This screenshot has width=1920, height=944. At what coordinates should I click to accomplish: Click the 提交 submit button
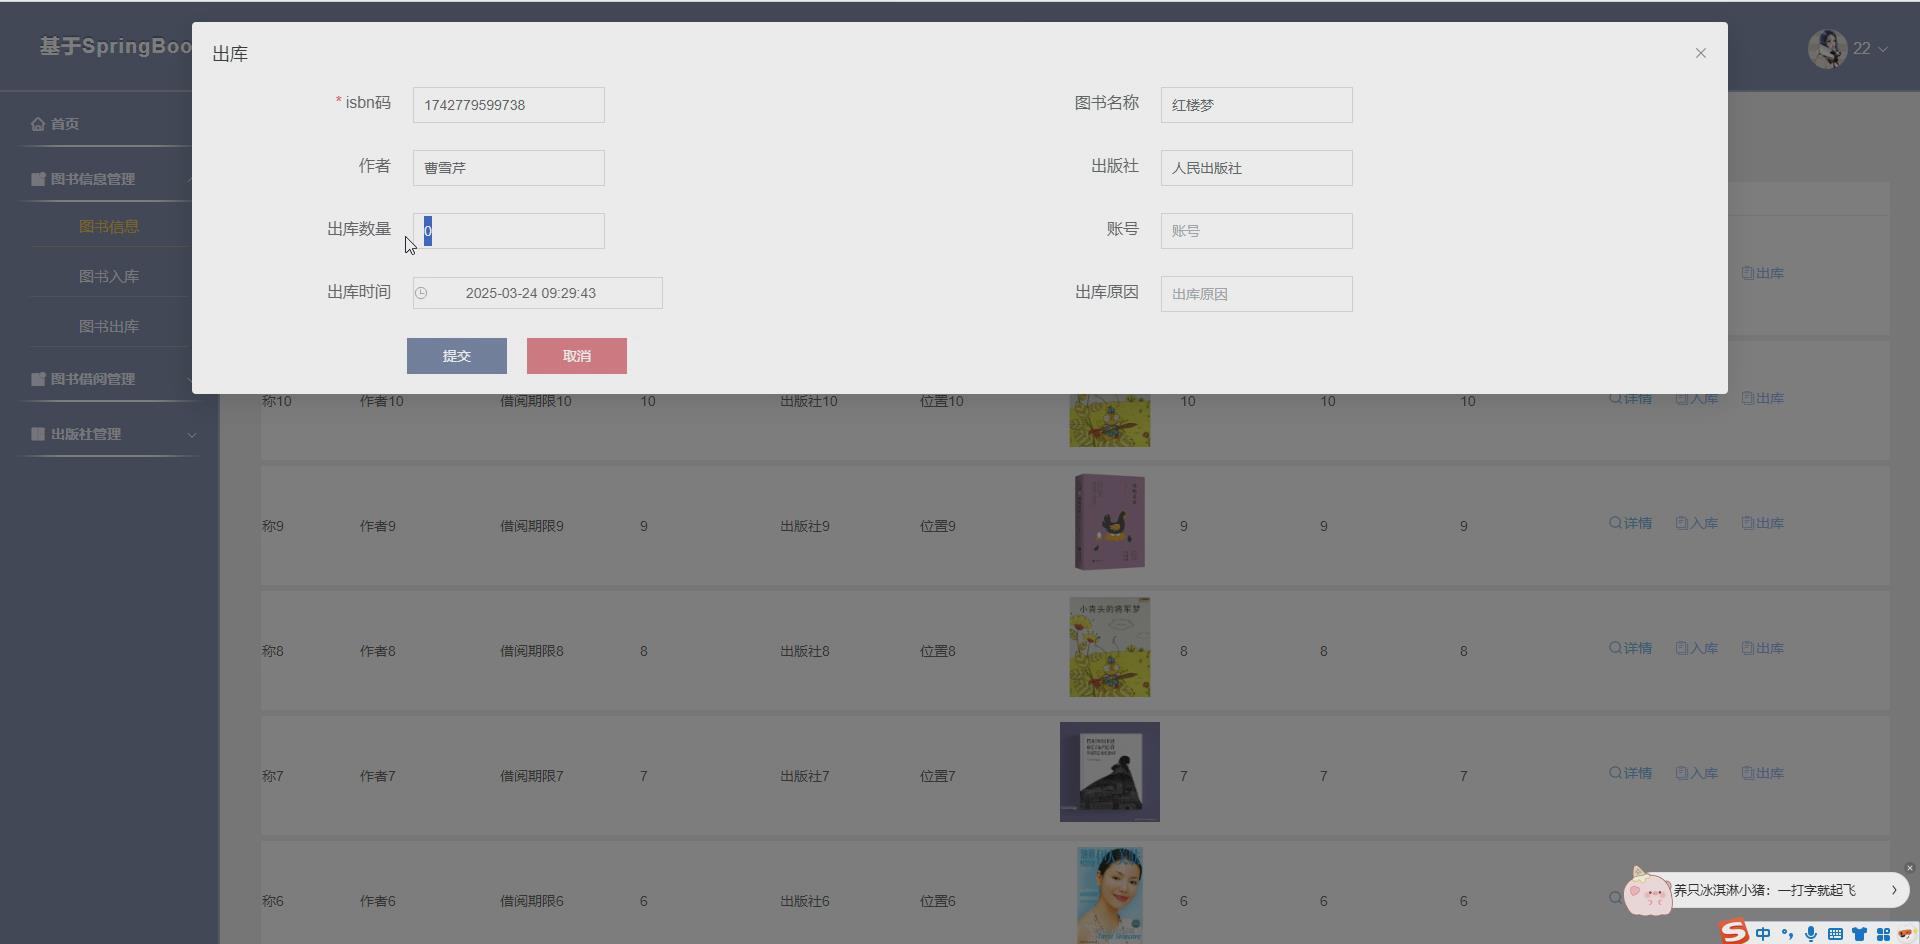click(456, 355)
